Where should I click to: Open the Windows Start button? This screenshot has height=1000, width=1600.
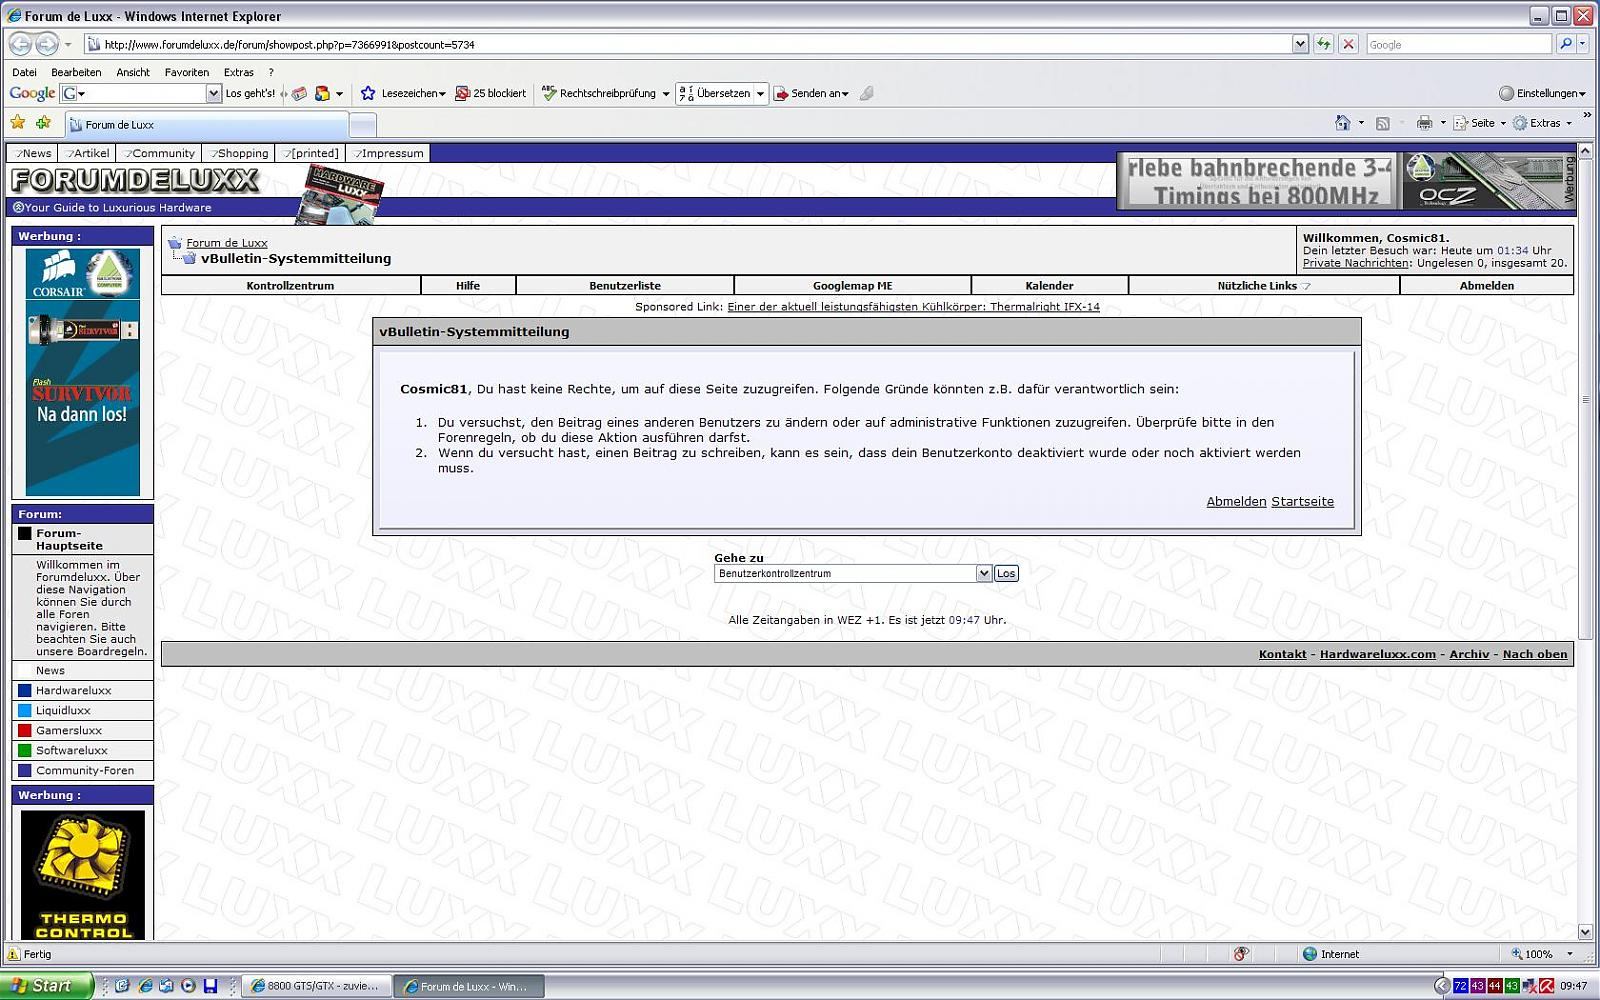coord(47,986)
